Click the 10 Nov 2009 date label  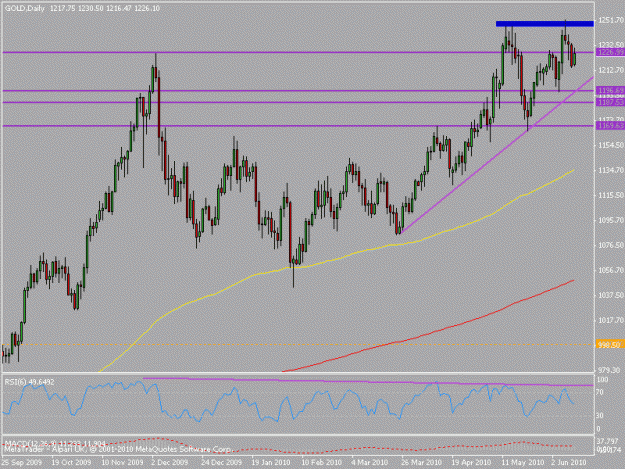[x=122, y=462]
